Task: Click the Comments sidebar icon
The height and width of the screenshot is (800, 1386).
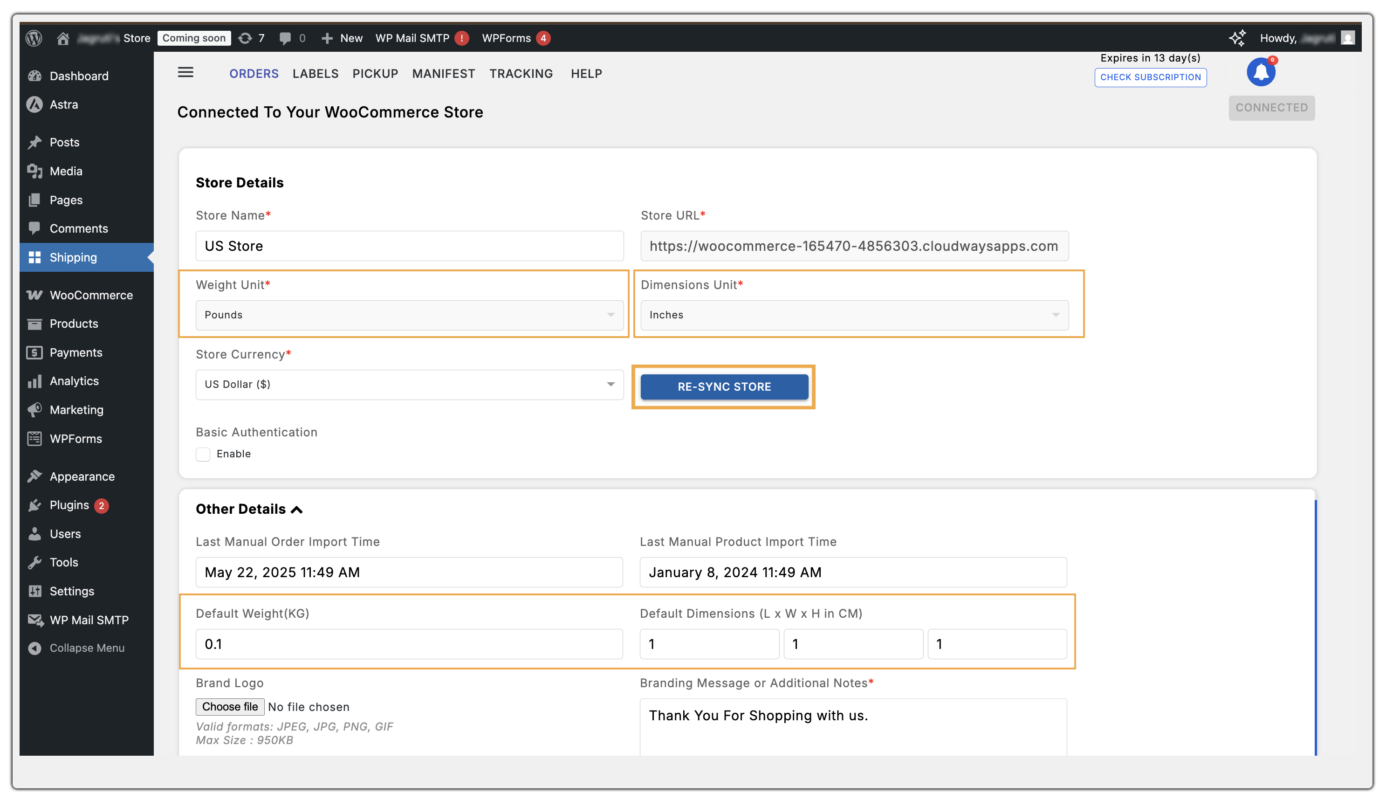Action: [x=35, y=228]
